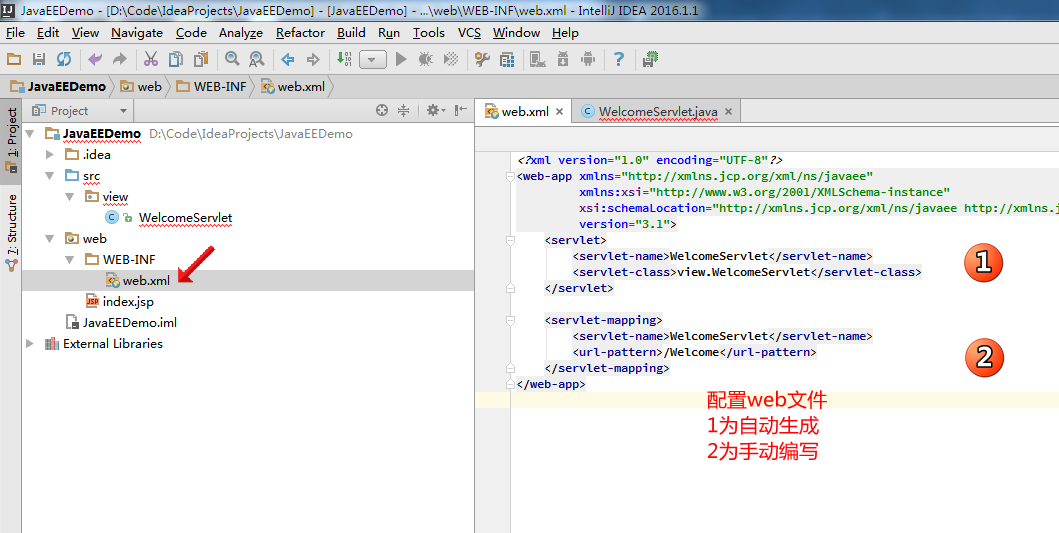Click the /Welcome url-pattern text
Viewport: 1059px width, 533px height.
692,352
